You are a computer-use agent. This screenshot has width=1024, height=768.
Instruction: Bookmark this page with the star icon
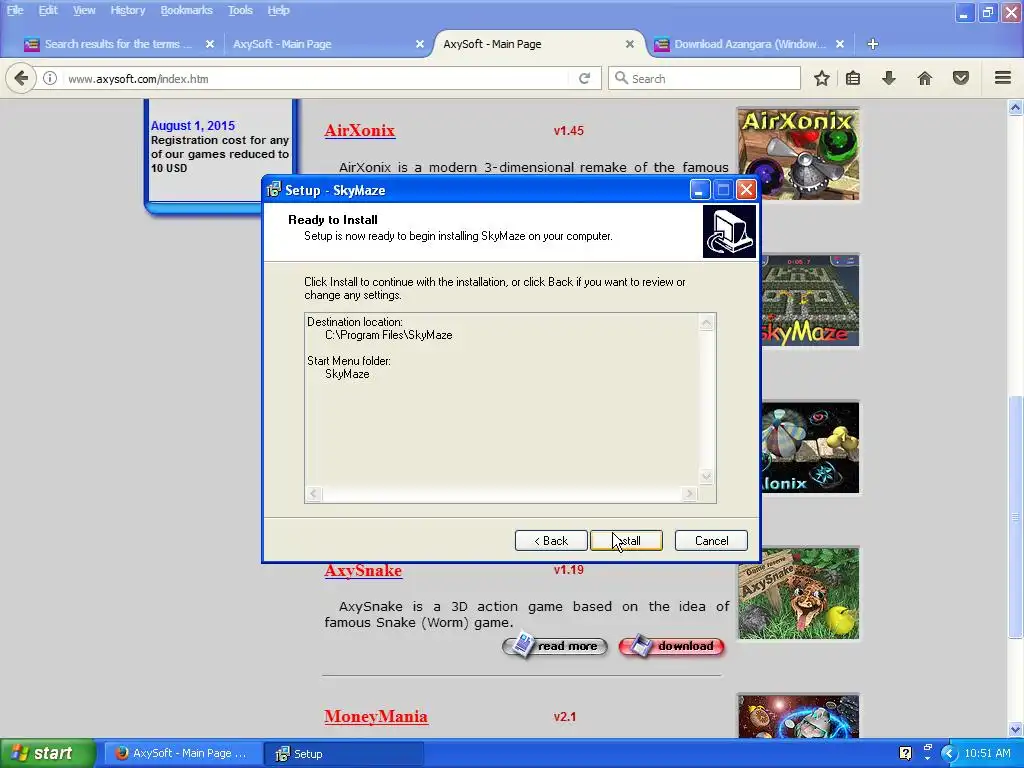pos(822,78)
